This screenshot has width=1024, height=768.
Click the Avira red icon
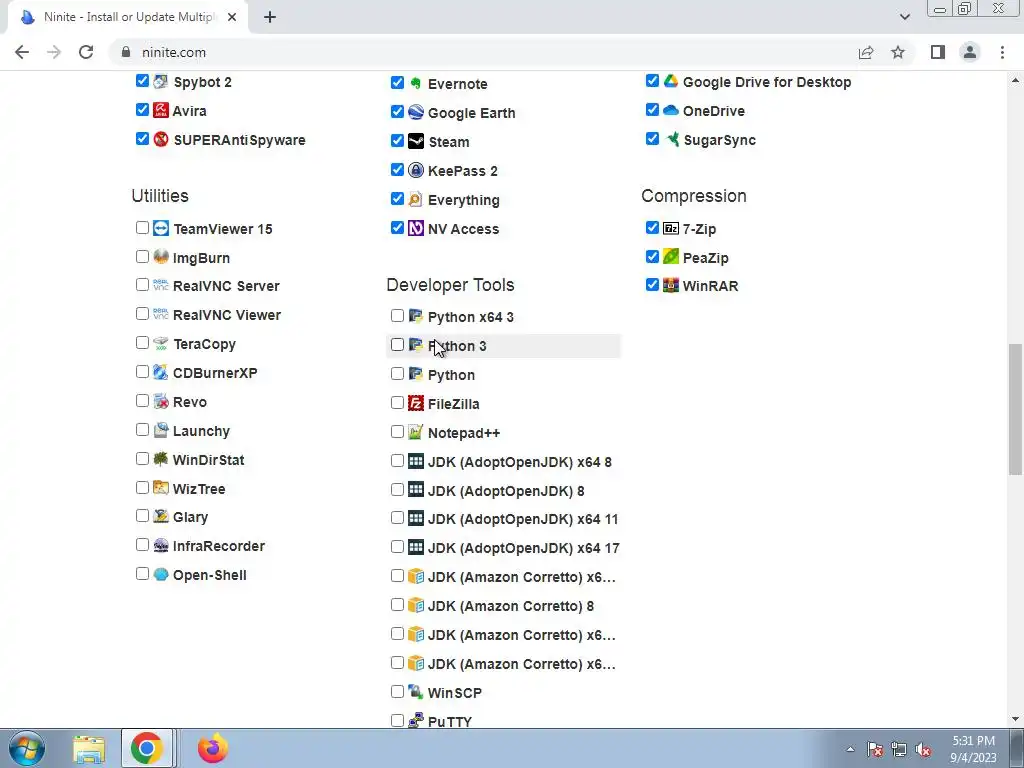pos(161,110)
